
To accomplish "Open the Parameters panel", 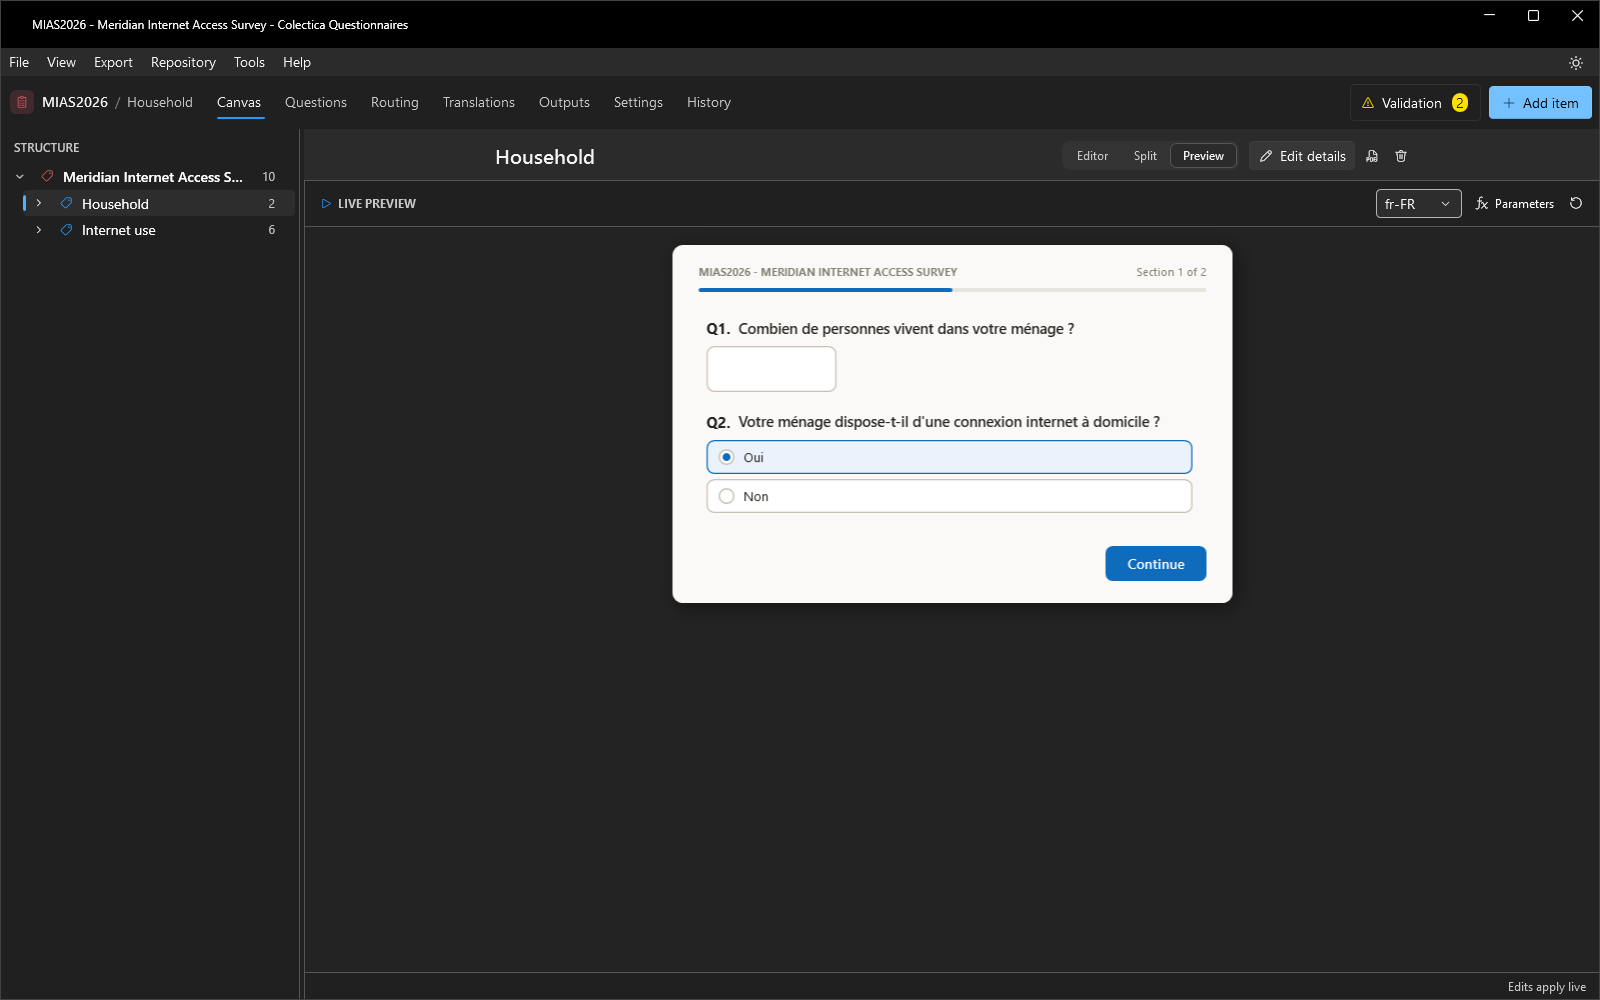I will click(x=1514, y=203).
